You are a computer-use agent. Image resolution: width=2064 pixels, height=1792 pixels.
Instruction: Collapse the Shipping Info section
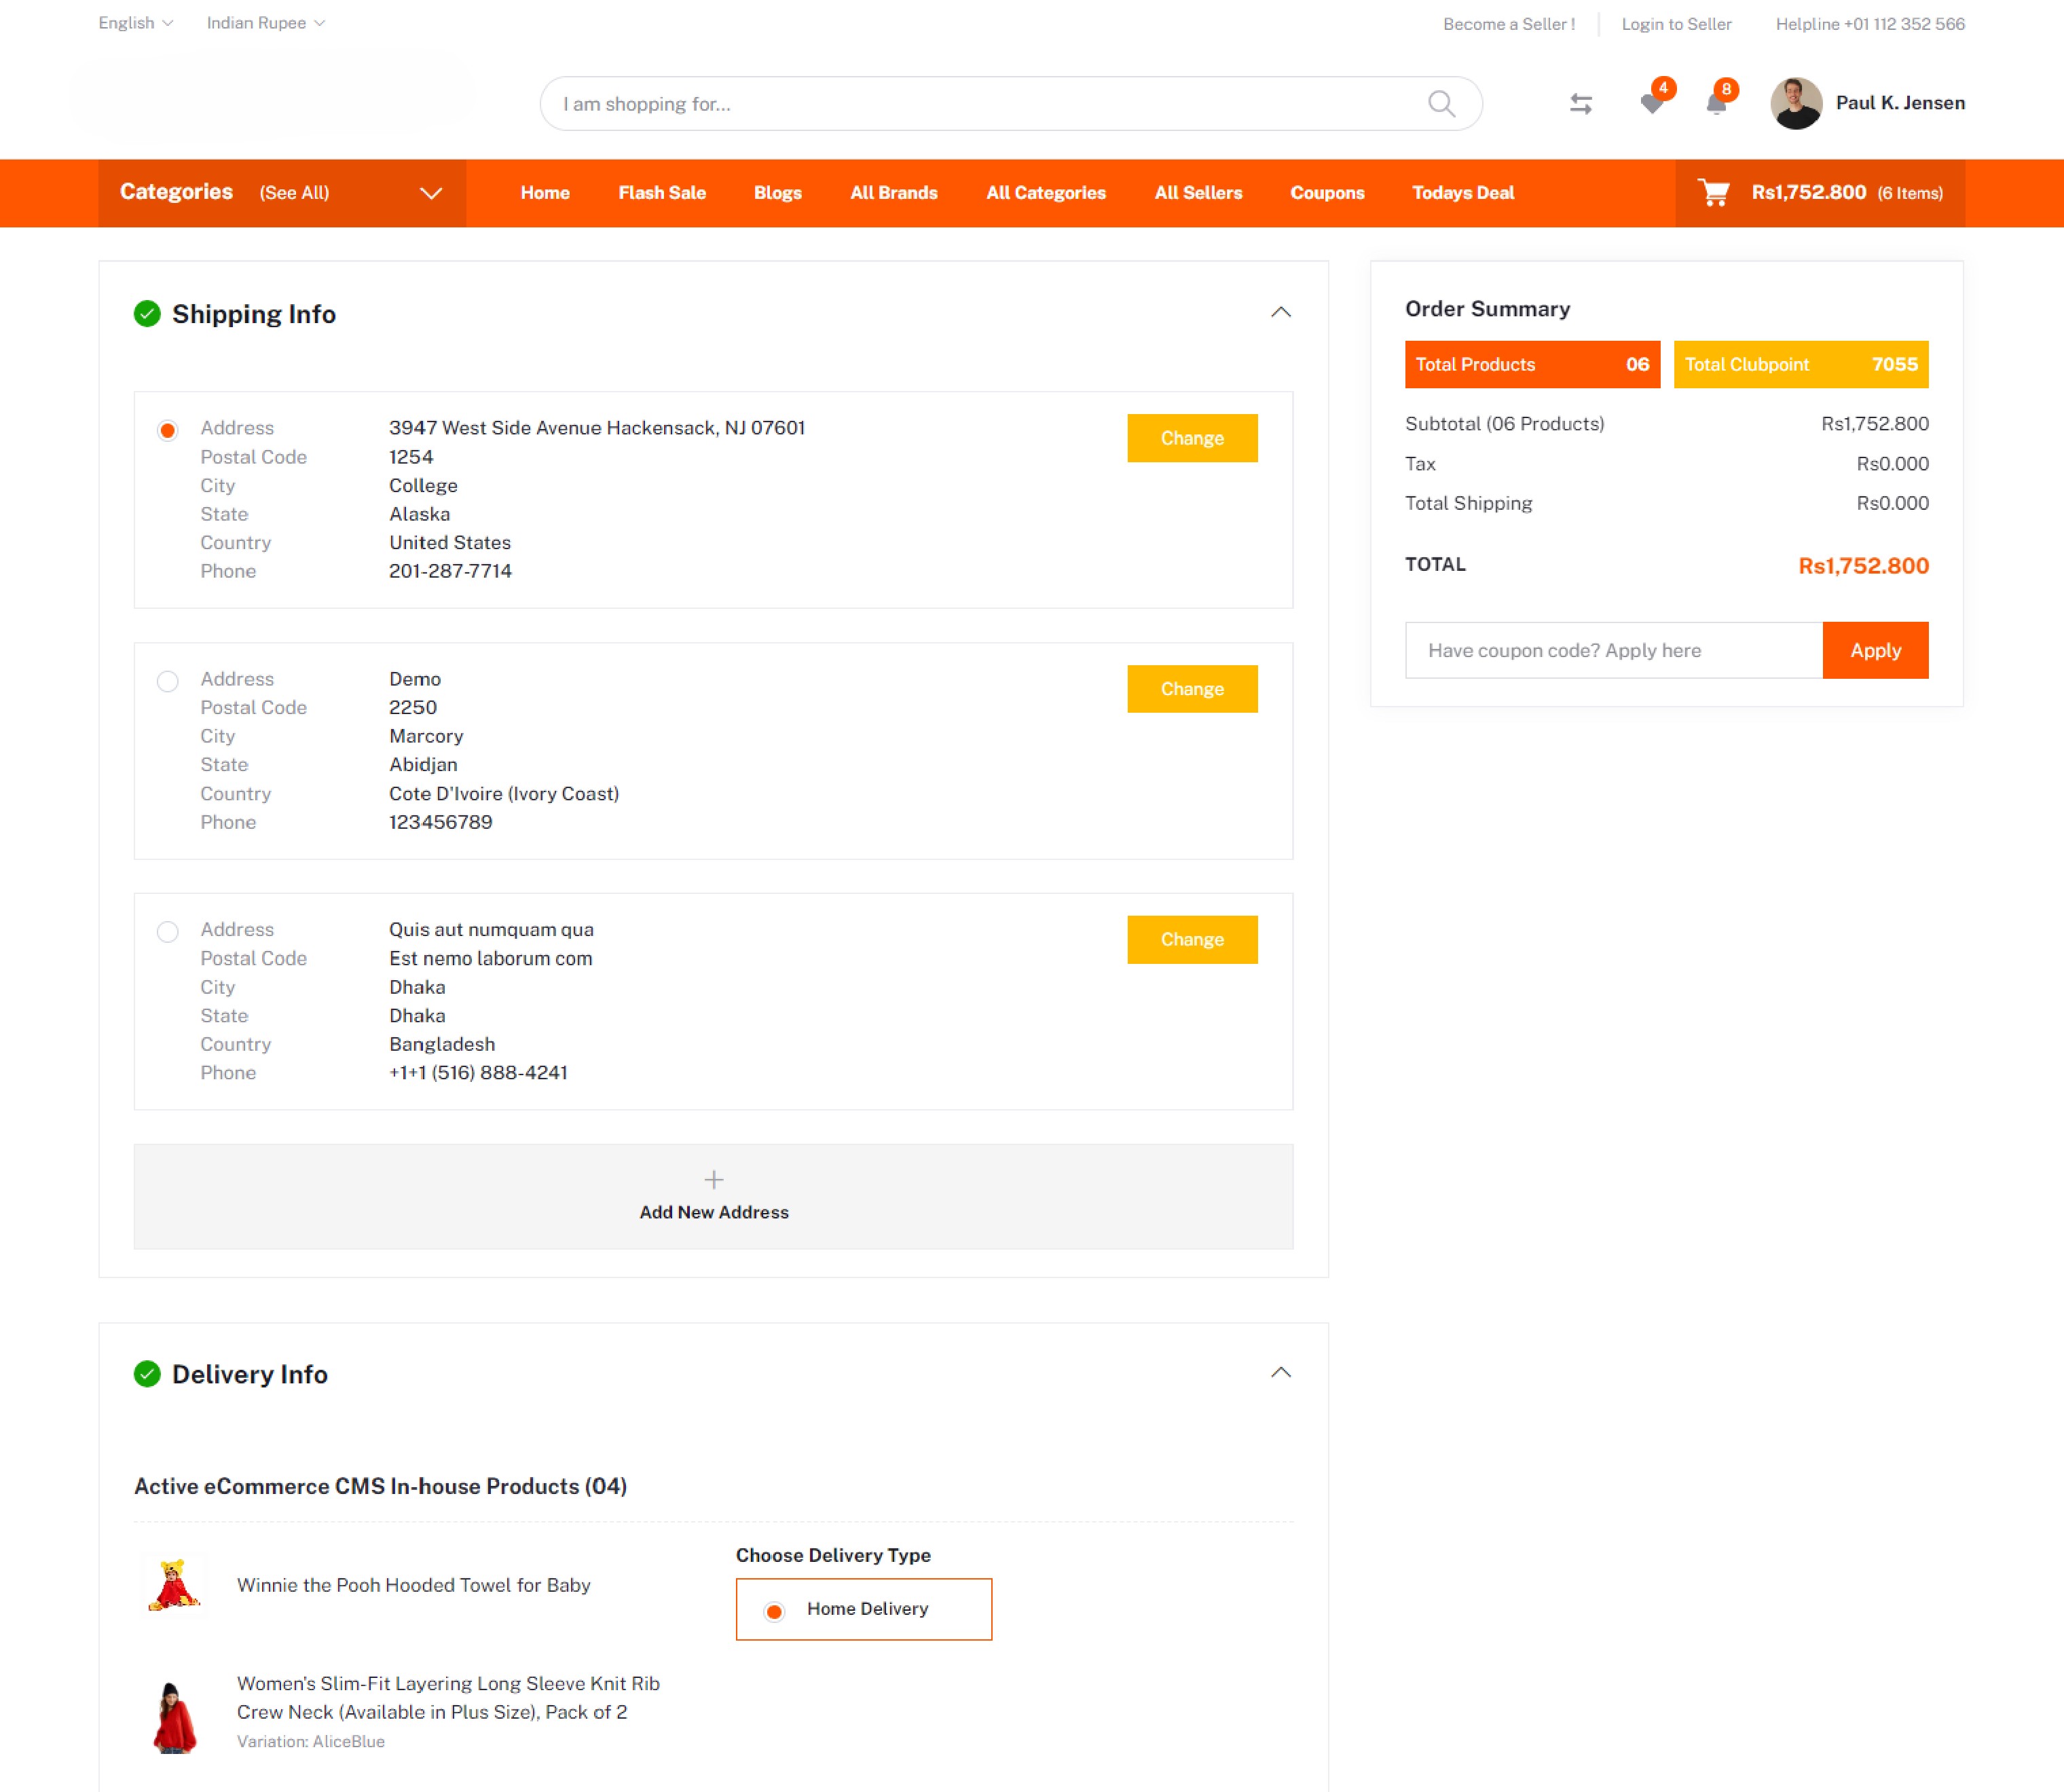pyautogui.click(x=1280, y=312)
